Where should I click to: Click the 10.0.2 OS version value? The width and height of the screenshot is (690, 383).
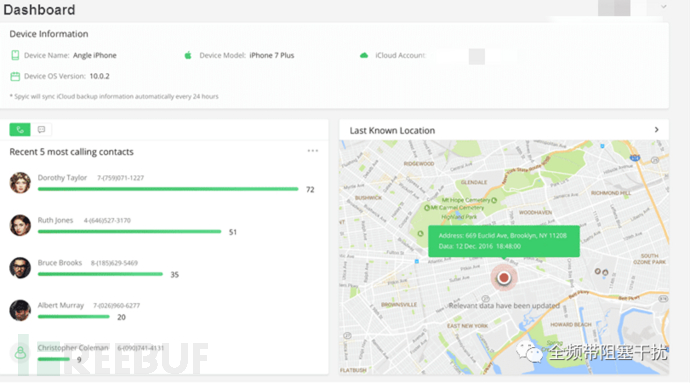[99, 76]
